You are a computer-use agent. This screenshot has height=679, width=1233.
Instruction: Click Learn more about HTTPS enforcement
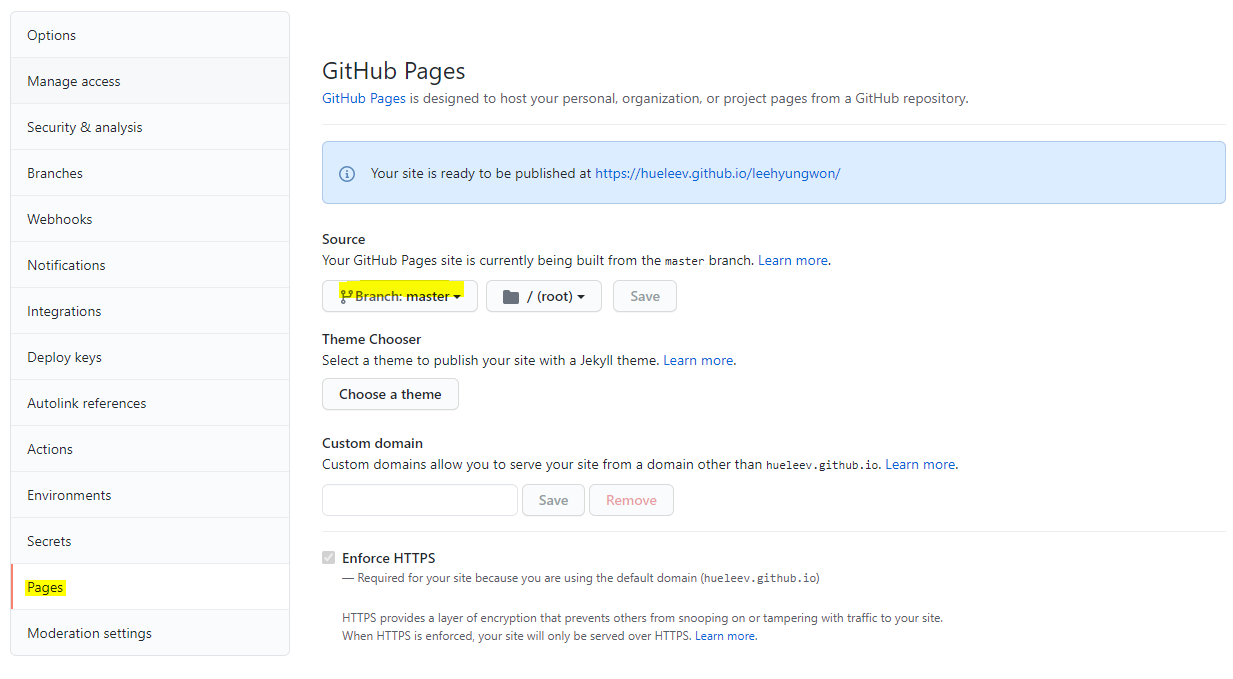(725, 636)
